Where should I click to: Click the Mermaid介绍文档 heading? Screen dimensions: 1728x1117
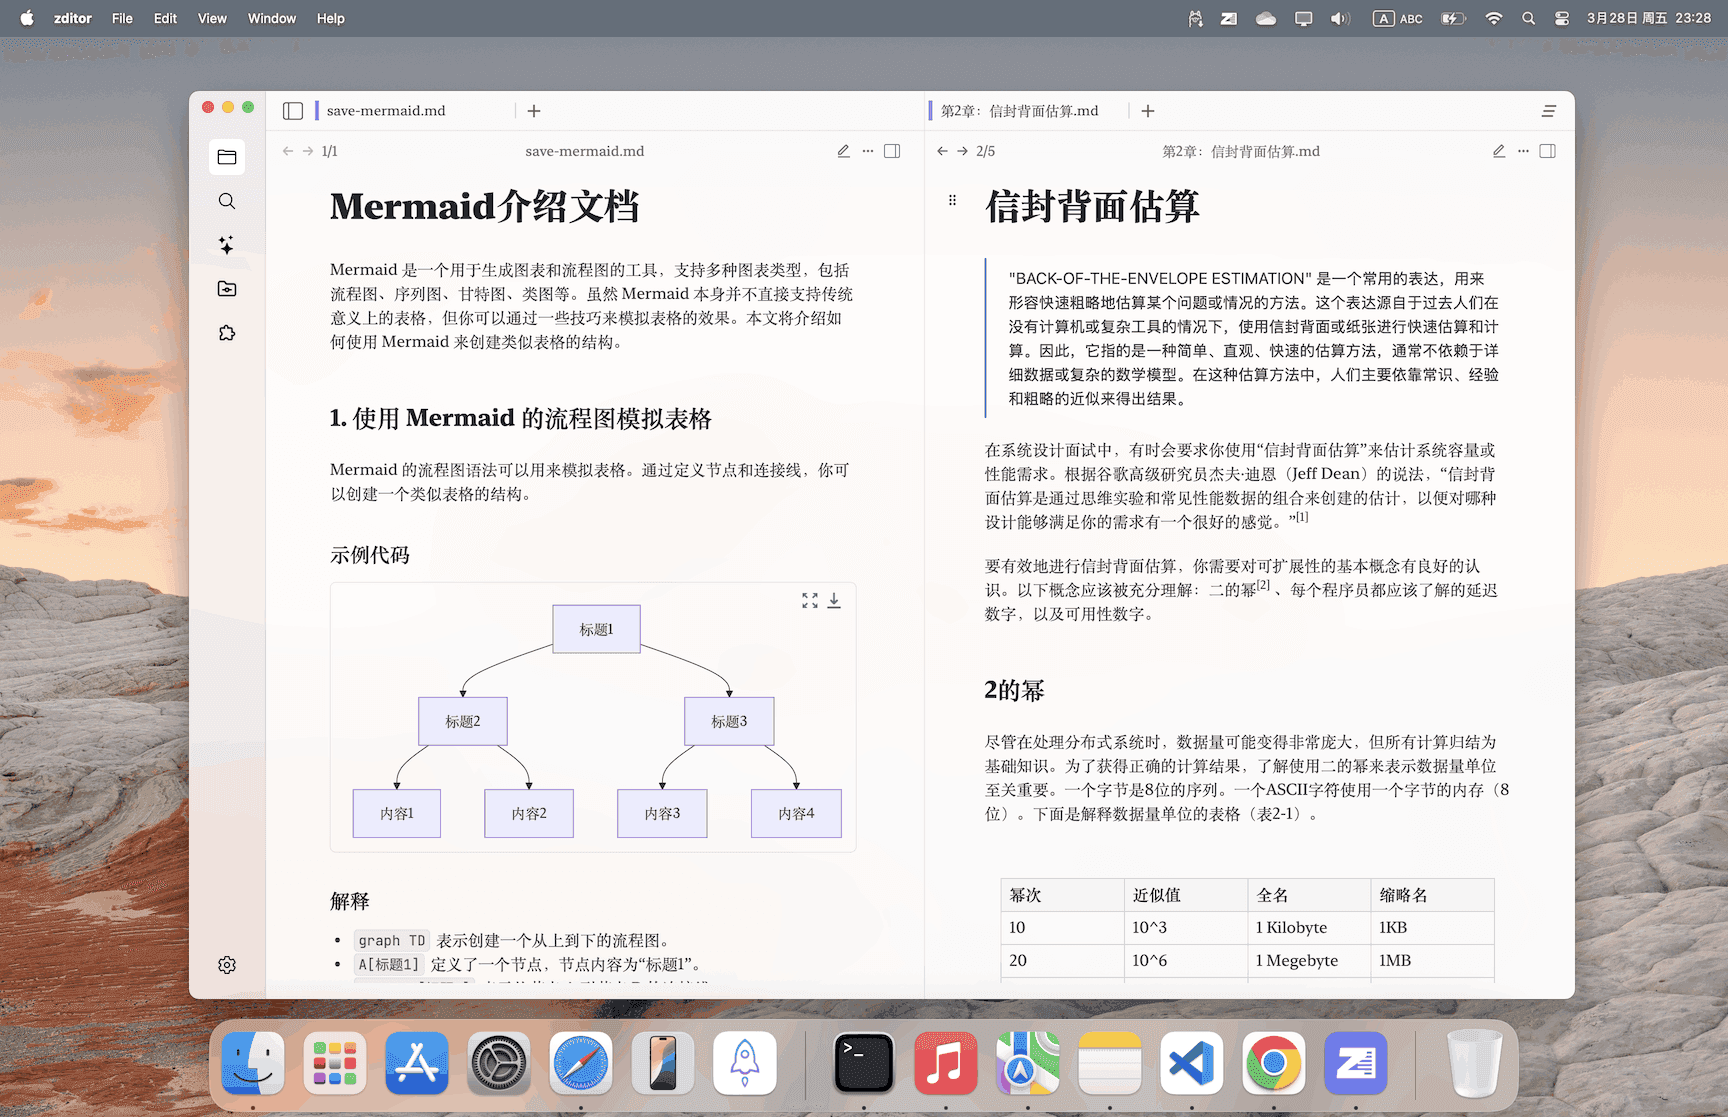coord(484,206)
